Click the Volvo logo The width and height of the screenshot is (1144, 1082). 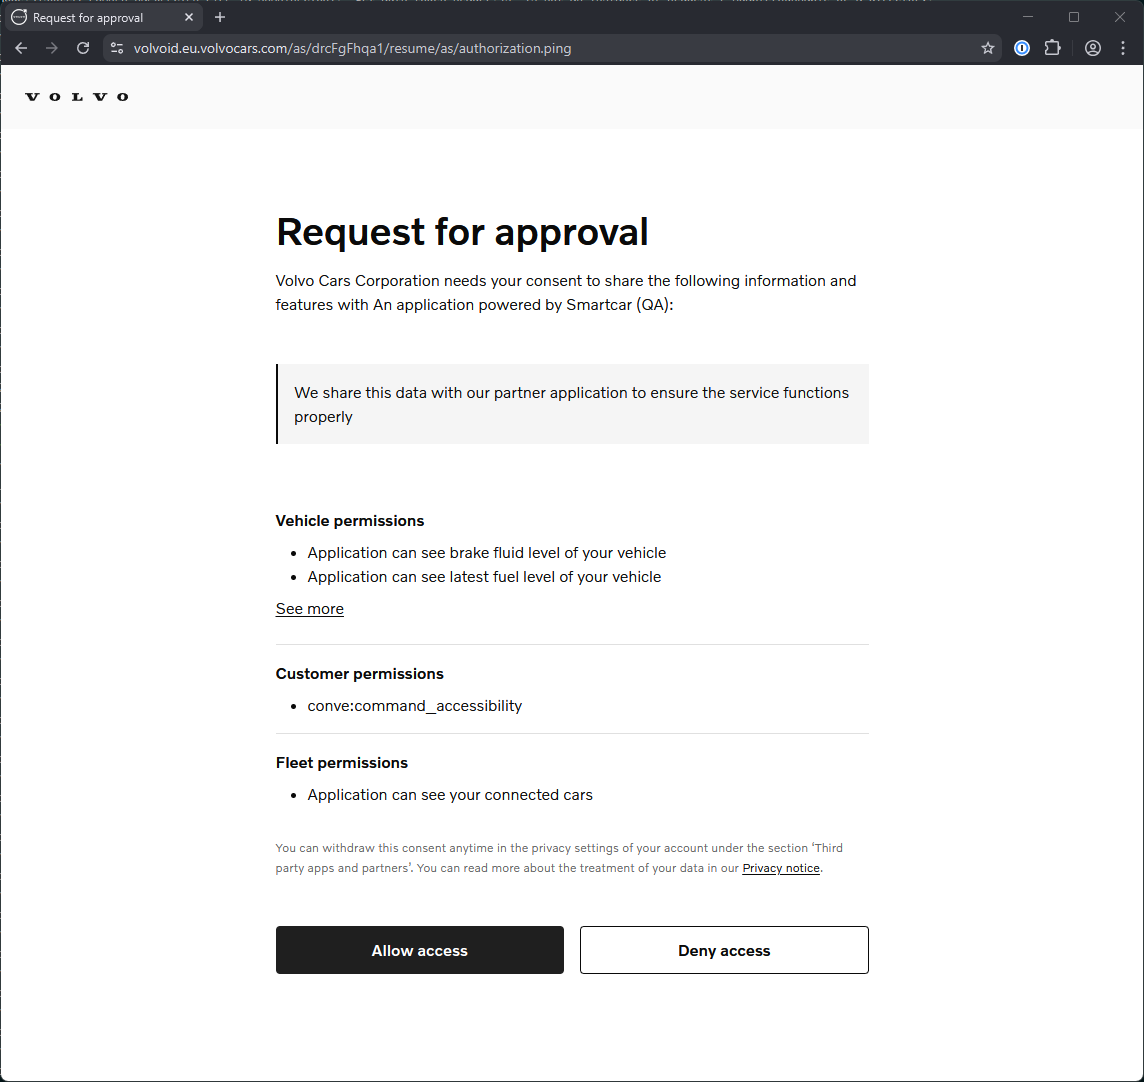coord(77,96)
